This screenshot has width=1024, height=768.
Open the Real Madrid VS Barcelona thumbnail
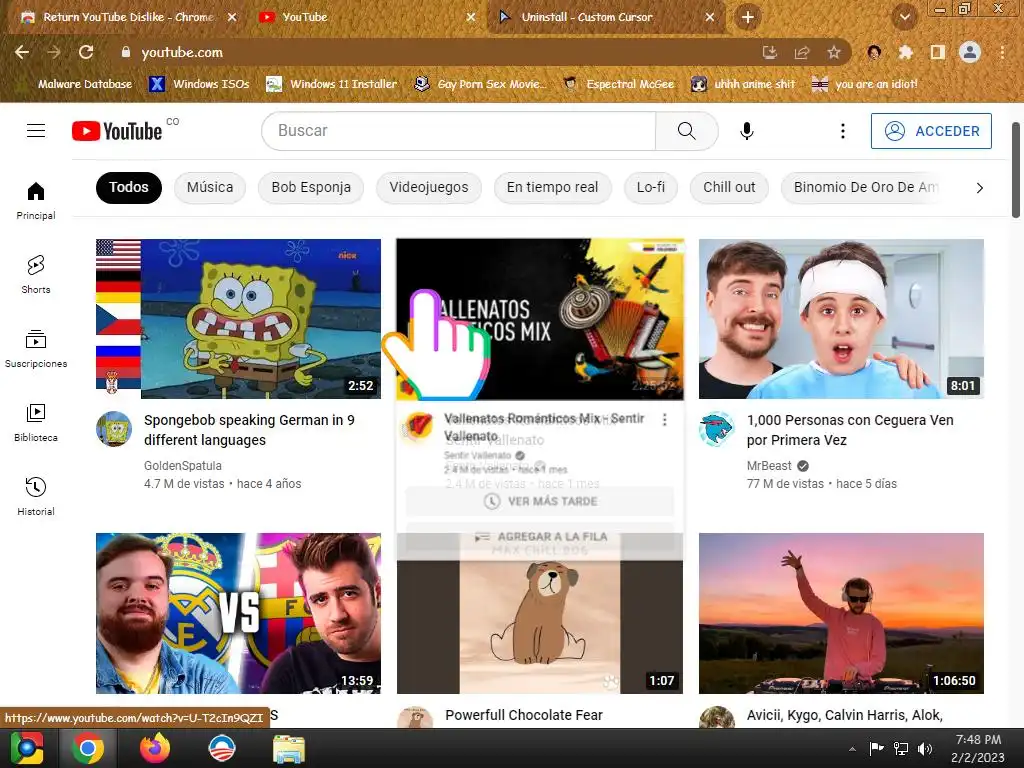point(238,613)
